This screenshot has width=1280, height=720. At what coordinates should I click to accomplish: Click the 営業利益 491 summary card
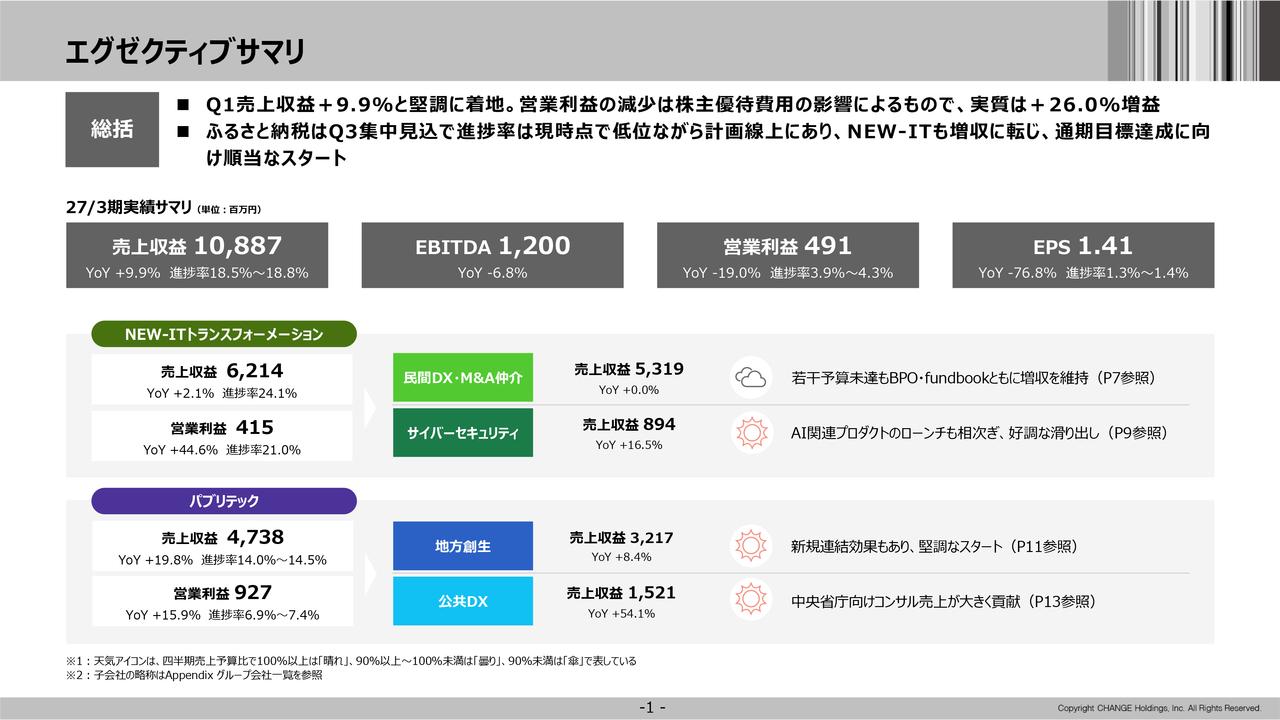pos(787,255)
